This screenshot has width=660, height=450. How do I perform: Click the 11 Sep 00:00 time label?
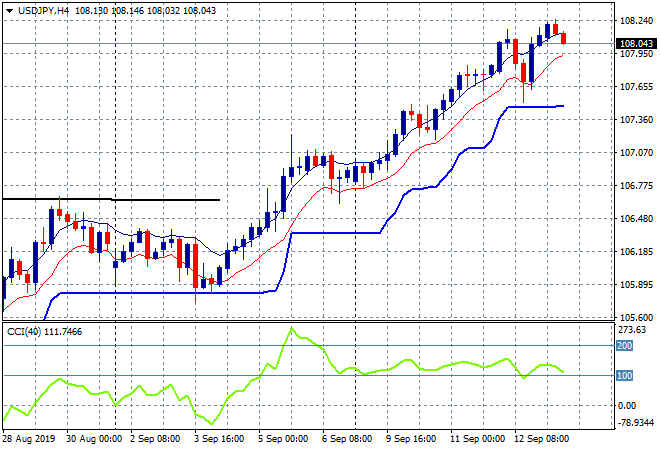pyautogui.click(x=477, y=439)
